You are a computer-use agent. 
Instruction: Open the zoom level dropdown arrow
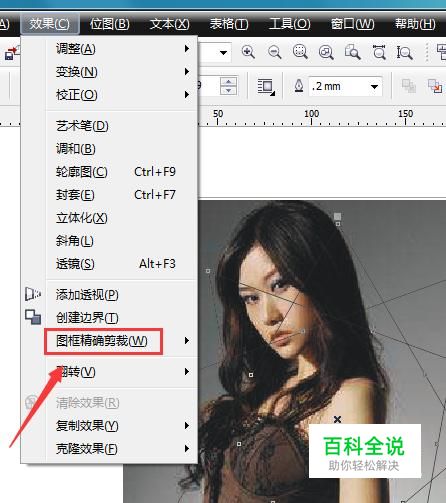point(223,53)
